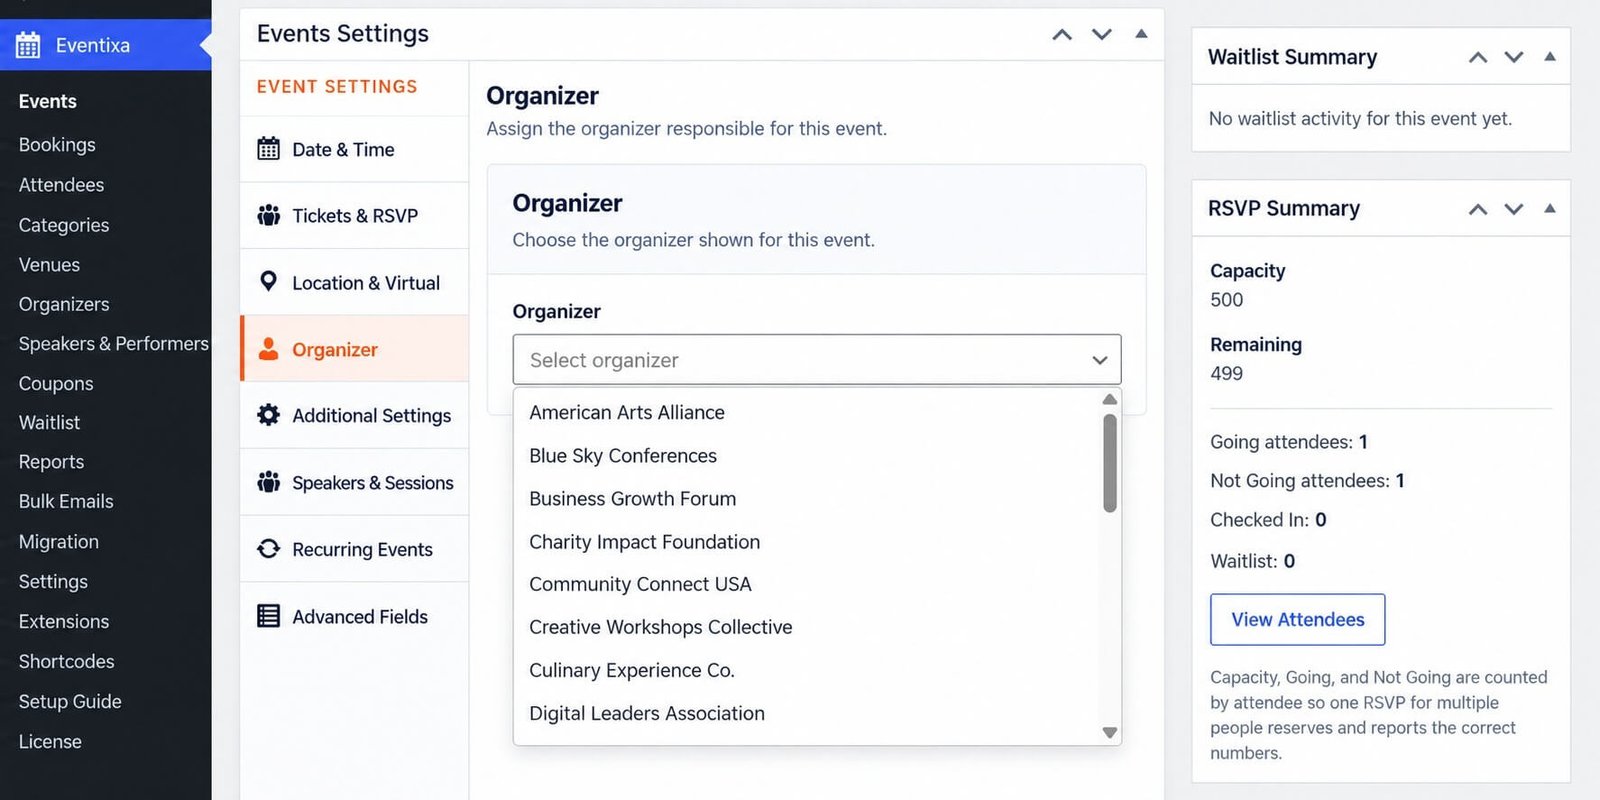Click the organizer list scrollbar thumb
The width and height of the screenshot is (1600, 800).
click(x=1109, y=463)
